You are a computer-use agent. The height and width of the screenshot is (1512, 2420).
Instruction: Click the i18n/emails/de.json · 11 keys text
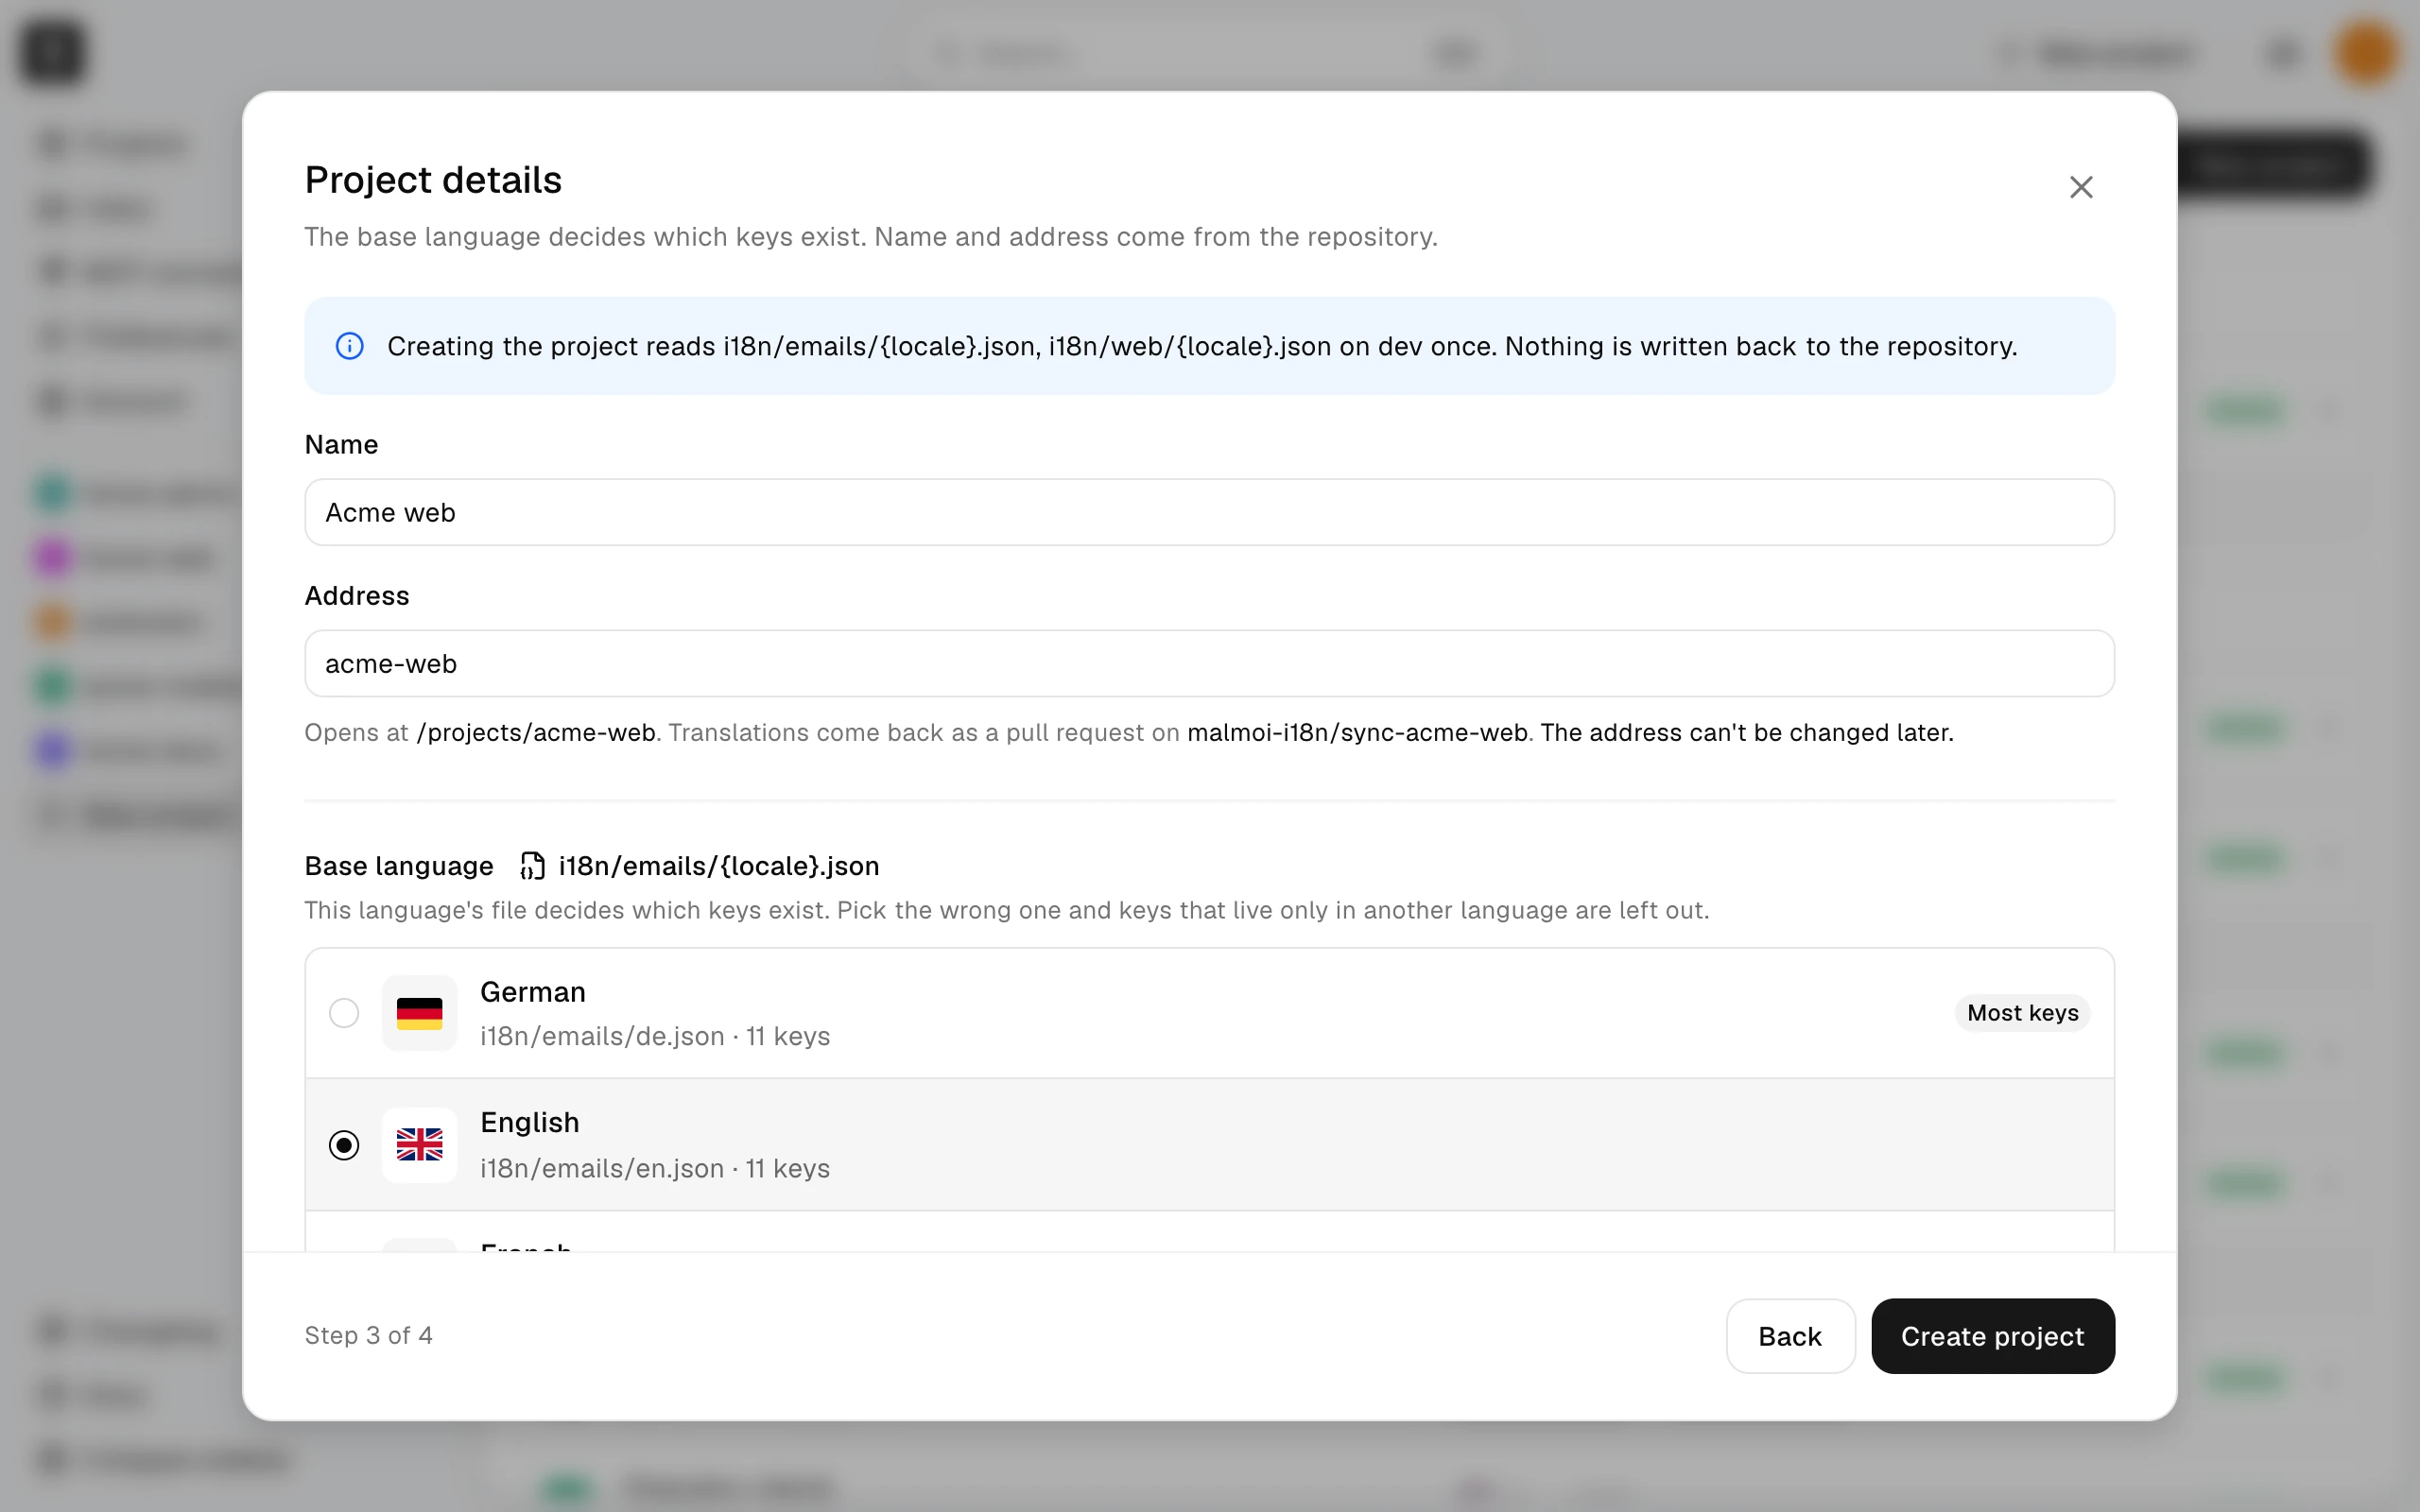[x=655, y=1036]
